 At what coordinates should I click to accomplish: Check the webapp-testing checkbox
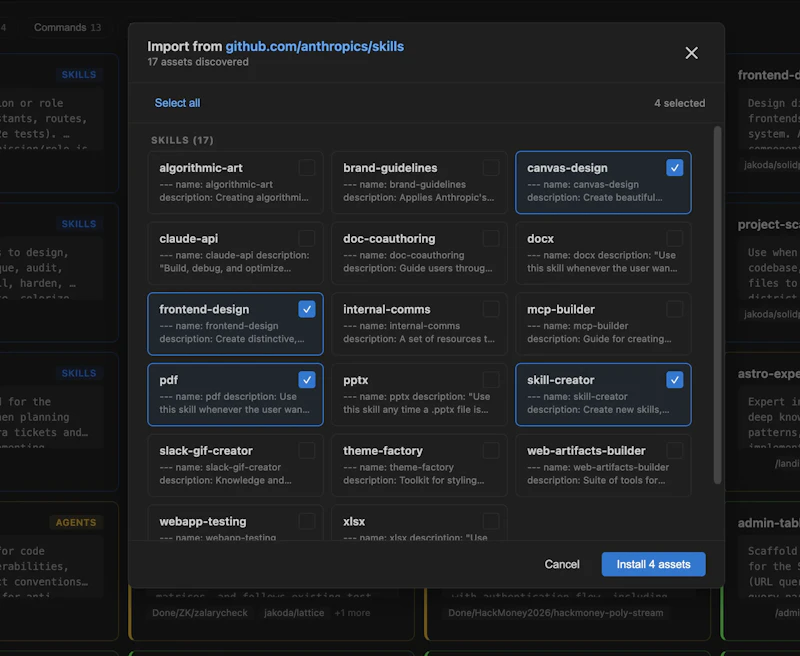[x=307, y=521]
